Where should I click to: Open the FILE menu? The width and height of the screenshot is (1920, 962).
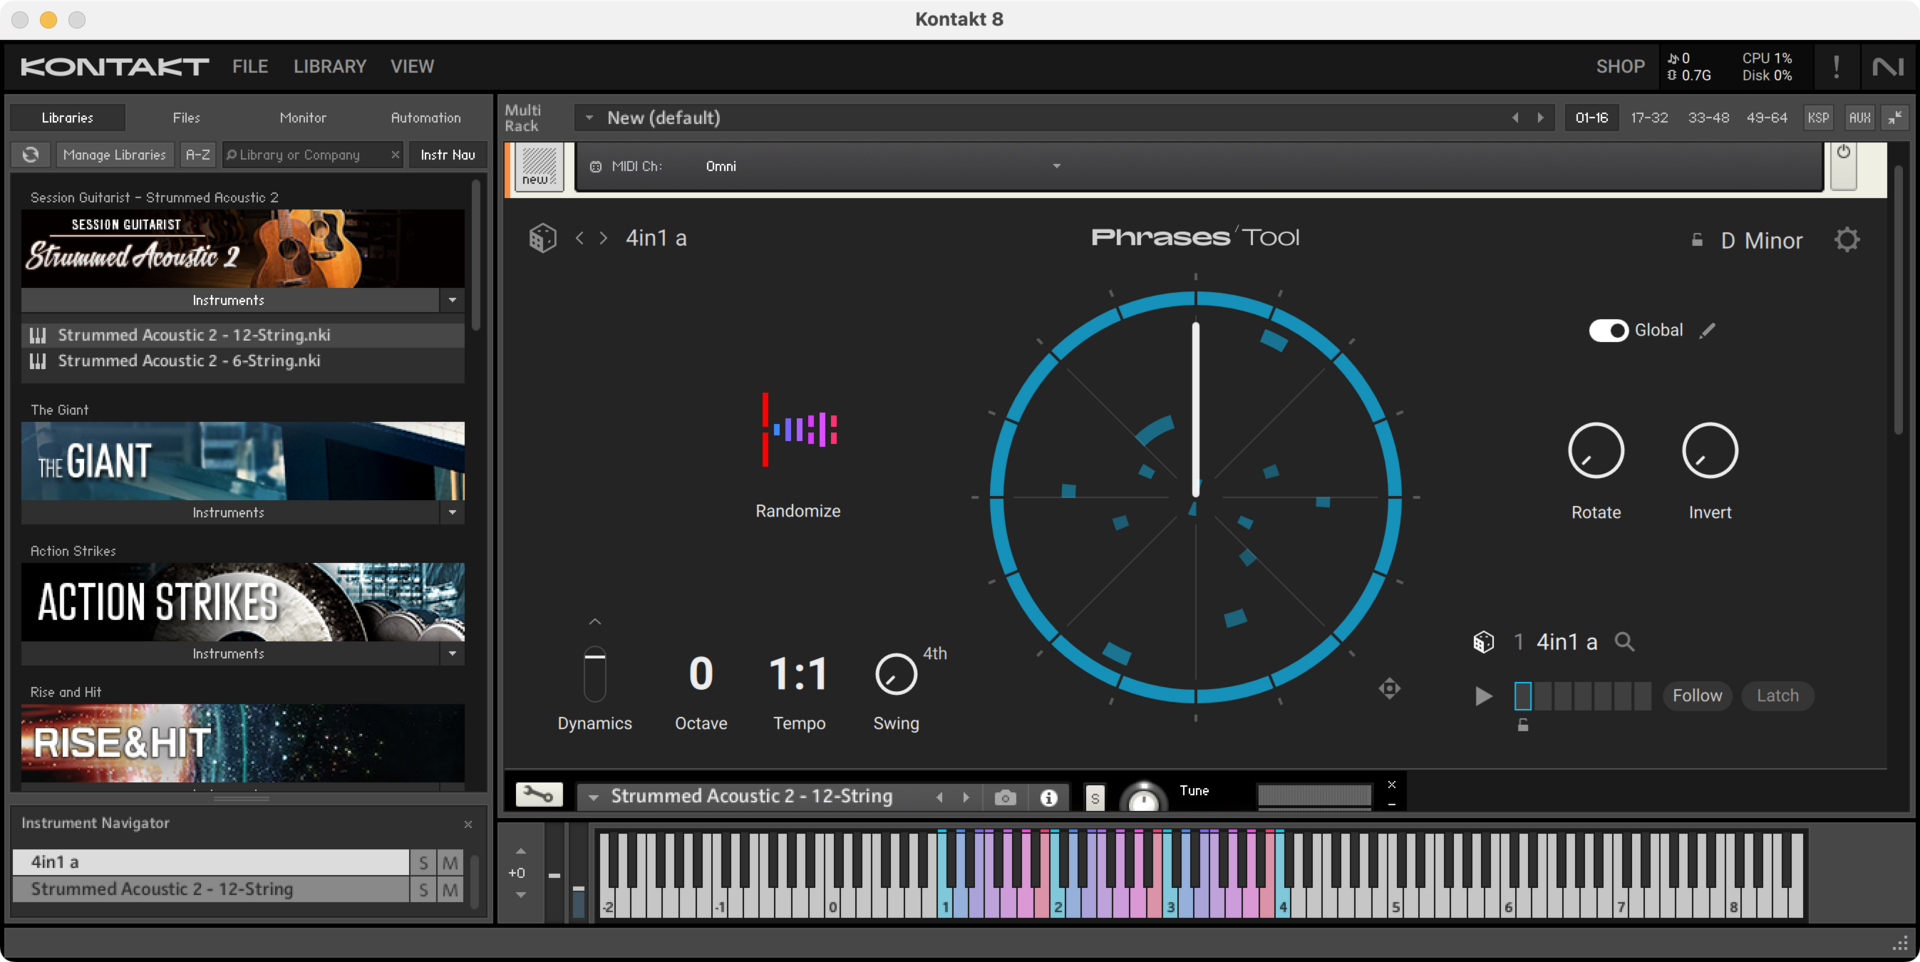click(x=250, y=66)
